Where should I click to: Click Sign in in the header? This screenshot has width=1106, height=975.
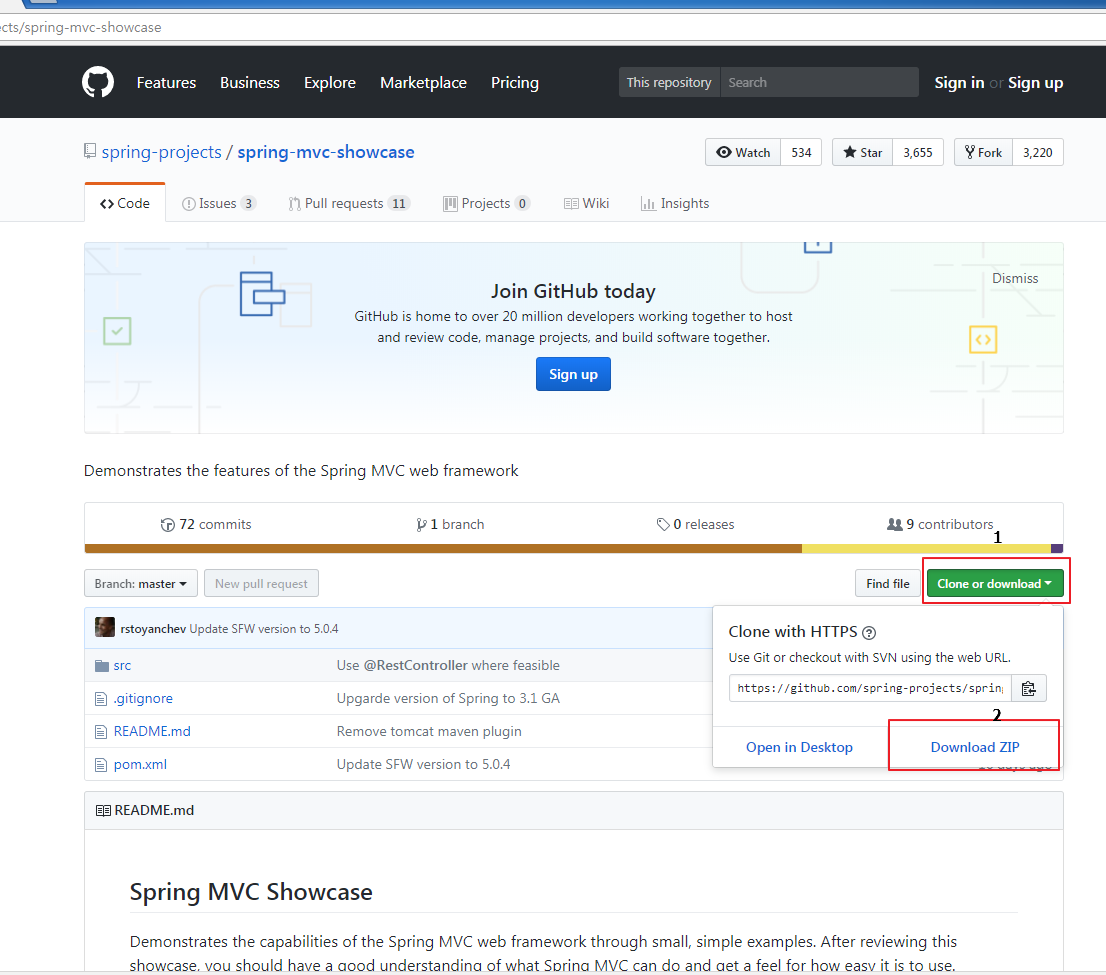[959, 83]
